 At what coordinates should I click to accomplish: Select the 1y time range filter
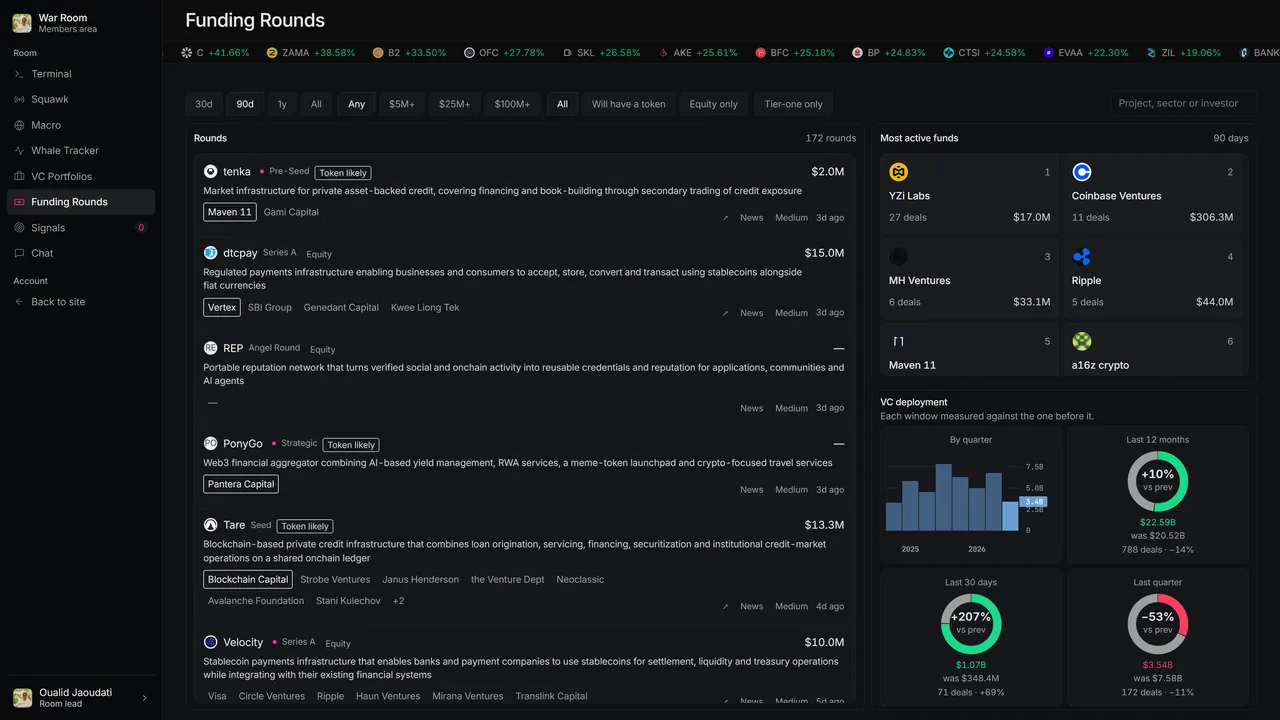pos(282,104)
